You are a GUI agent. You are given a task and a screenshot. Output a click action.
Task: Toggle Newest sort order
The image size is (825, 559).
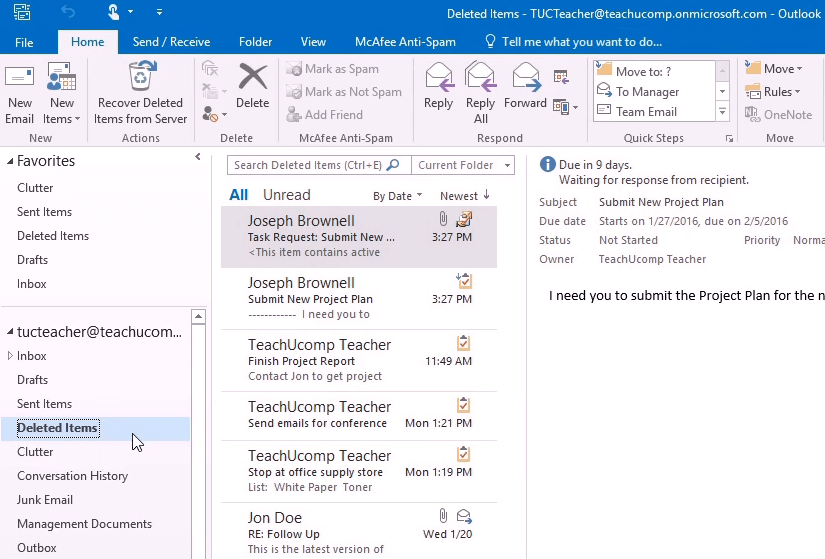465,196
